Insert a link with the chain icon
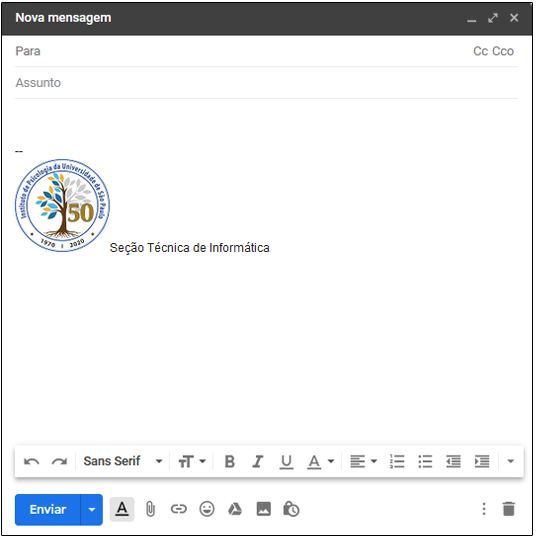This screenshot has height=539, width=536. (179, 509)
